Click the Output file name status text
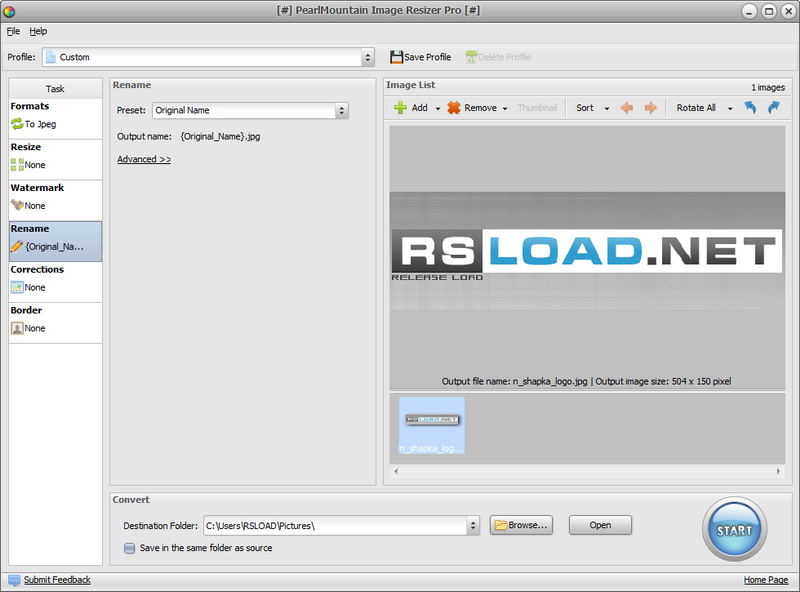The height and width of the screenshot is (592, 800). (586, 381)
